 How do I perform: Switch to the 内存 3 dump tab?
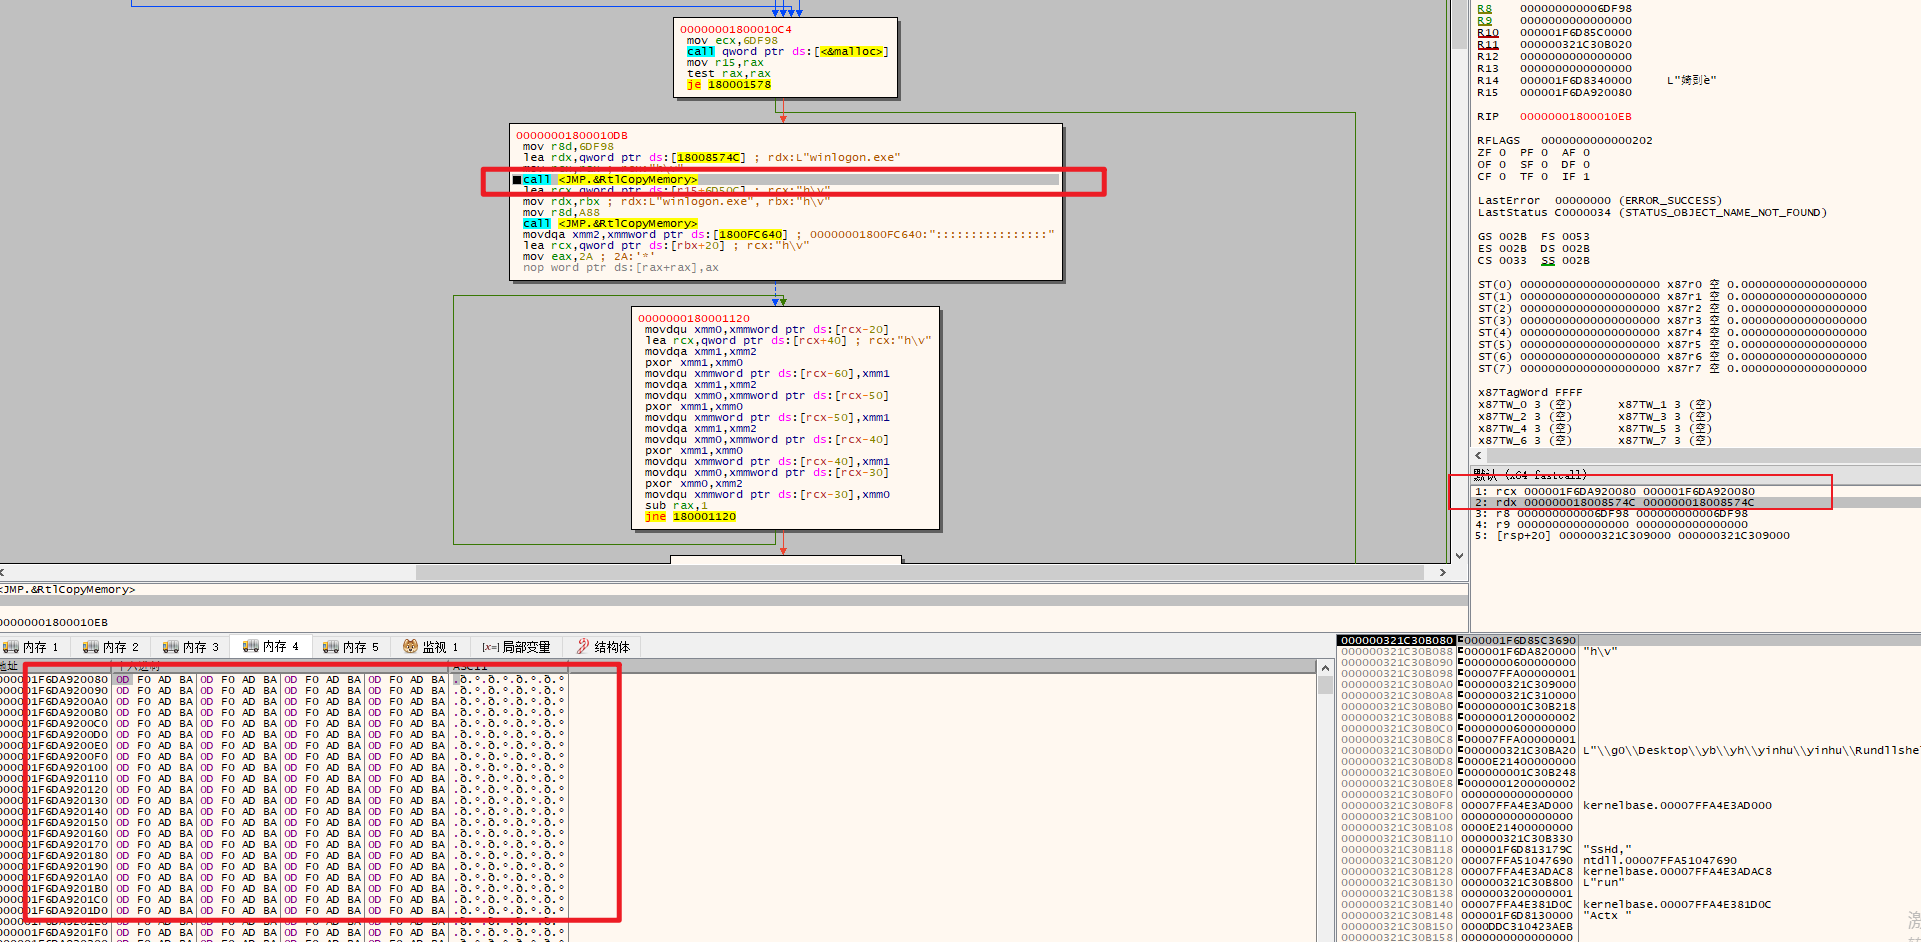[191, 647]
